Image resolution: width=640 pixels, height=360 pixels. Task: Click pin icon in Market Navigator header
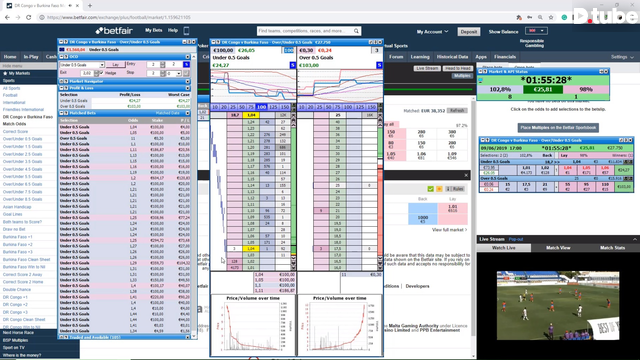point(66,82)
